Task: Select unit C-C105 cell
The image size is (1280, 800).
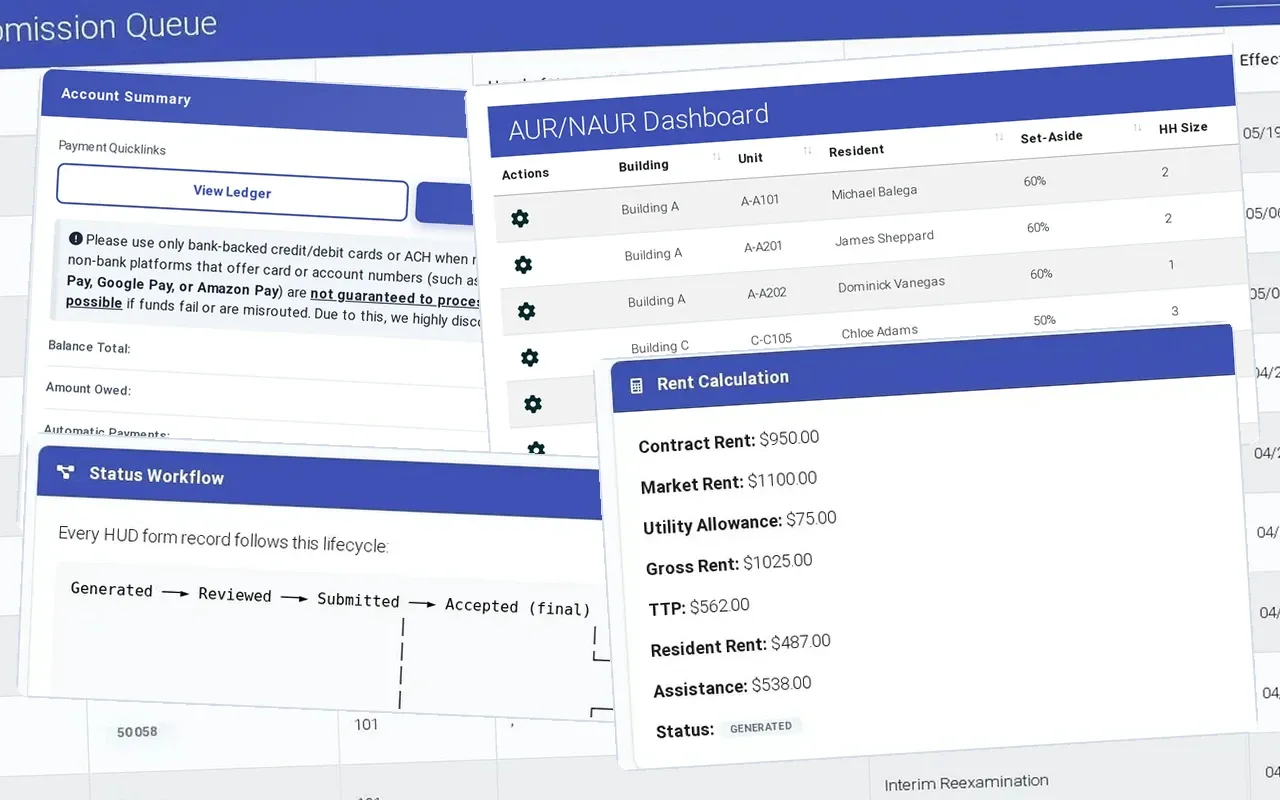Action: pos(771,339)
